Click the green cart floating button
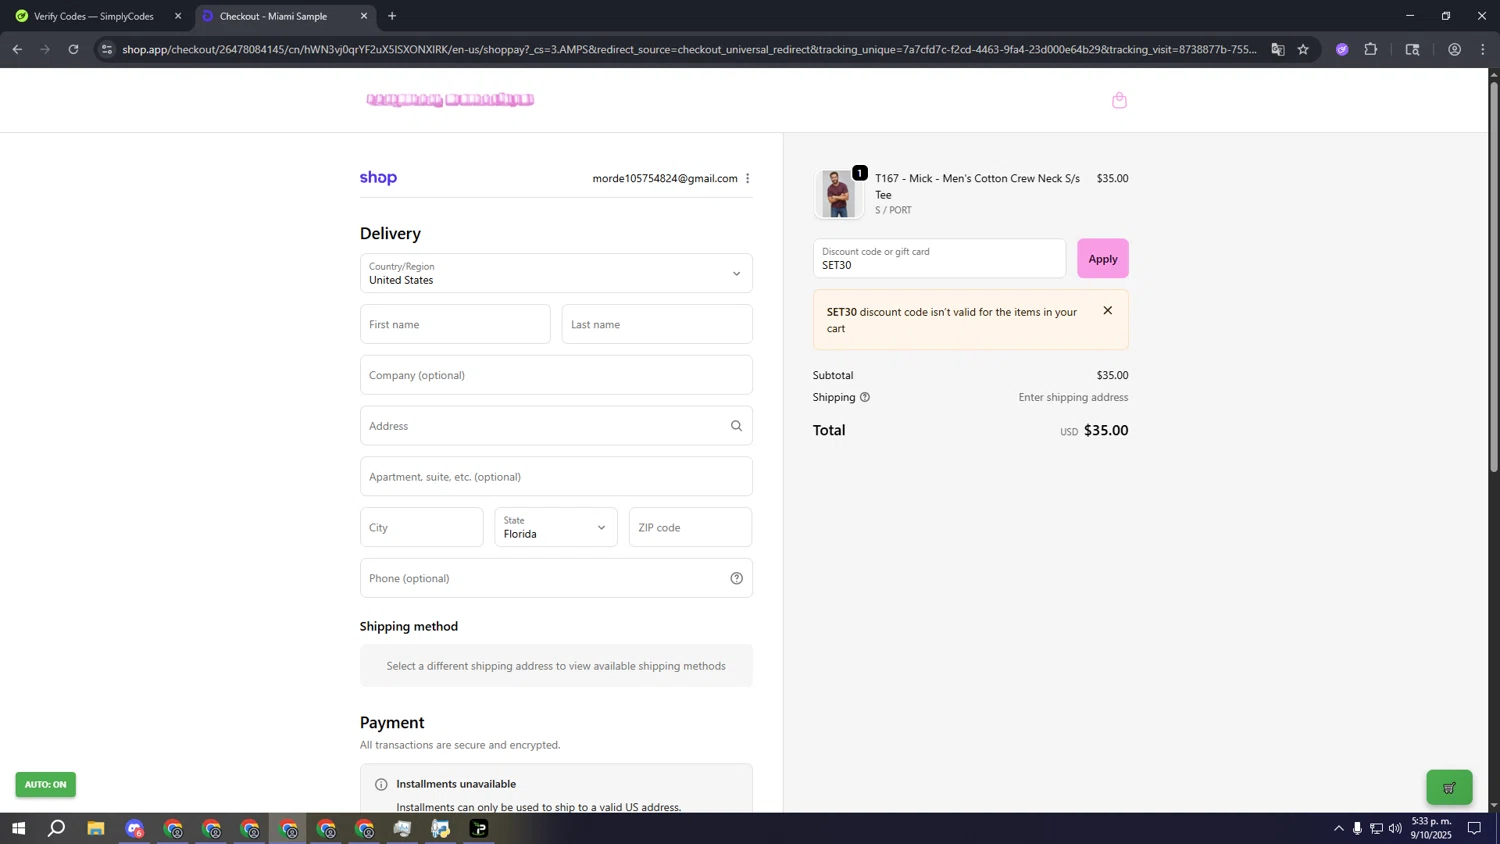1500x844 pixels. pyautogui.click(x=1449, y=787)
